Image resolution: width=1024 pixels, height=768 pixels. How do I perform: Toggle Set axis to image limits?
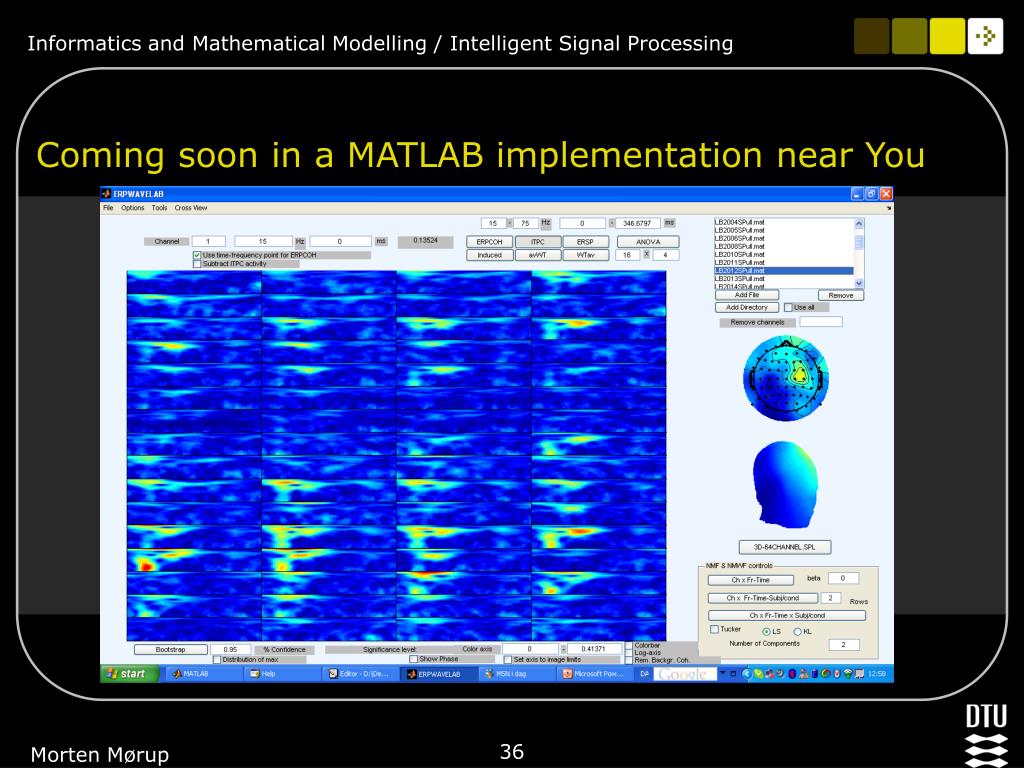click(507, 660)
